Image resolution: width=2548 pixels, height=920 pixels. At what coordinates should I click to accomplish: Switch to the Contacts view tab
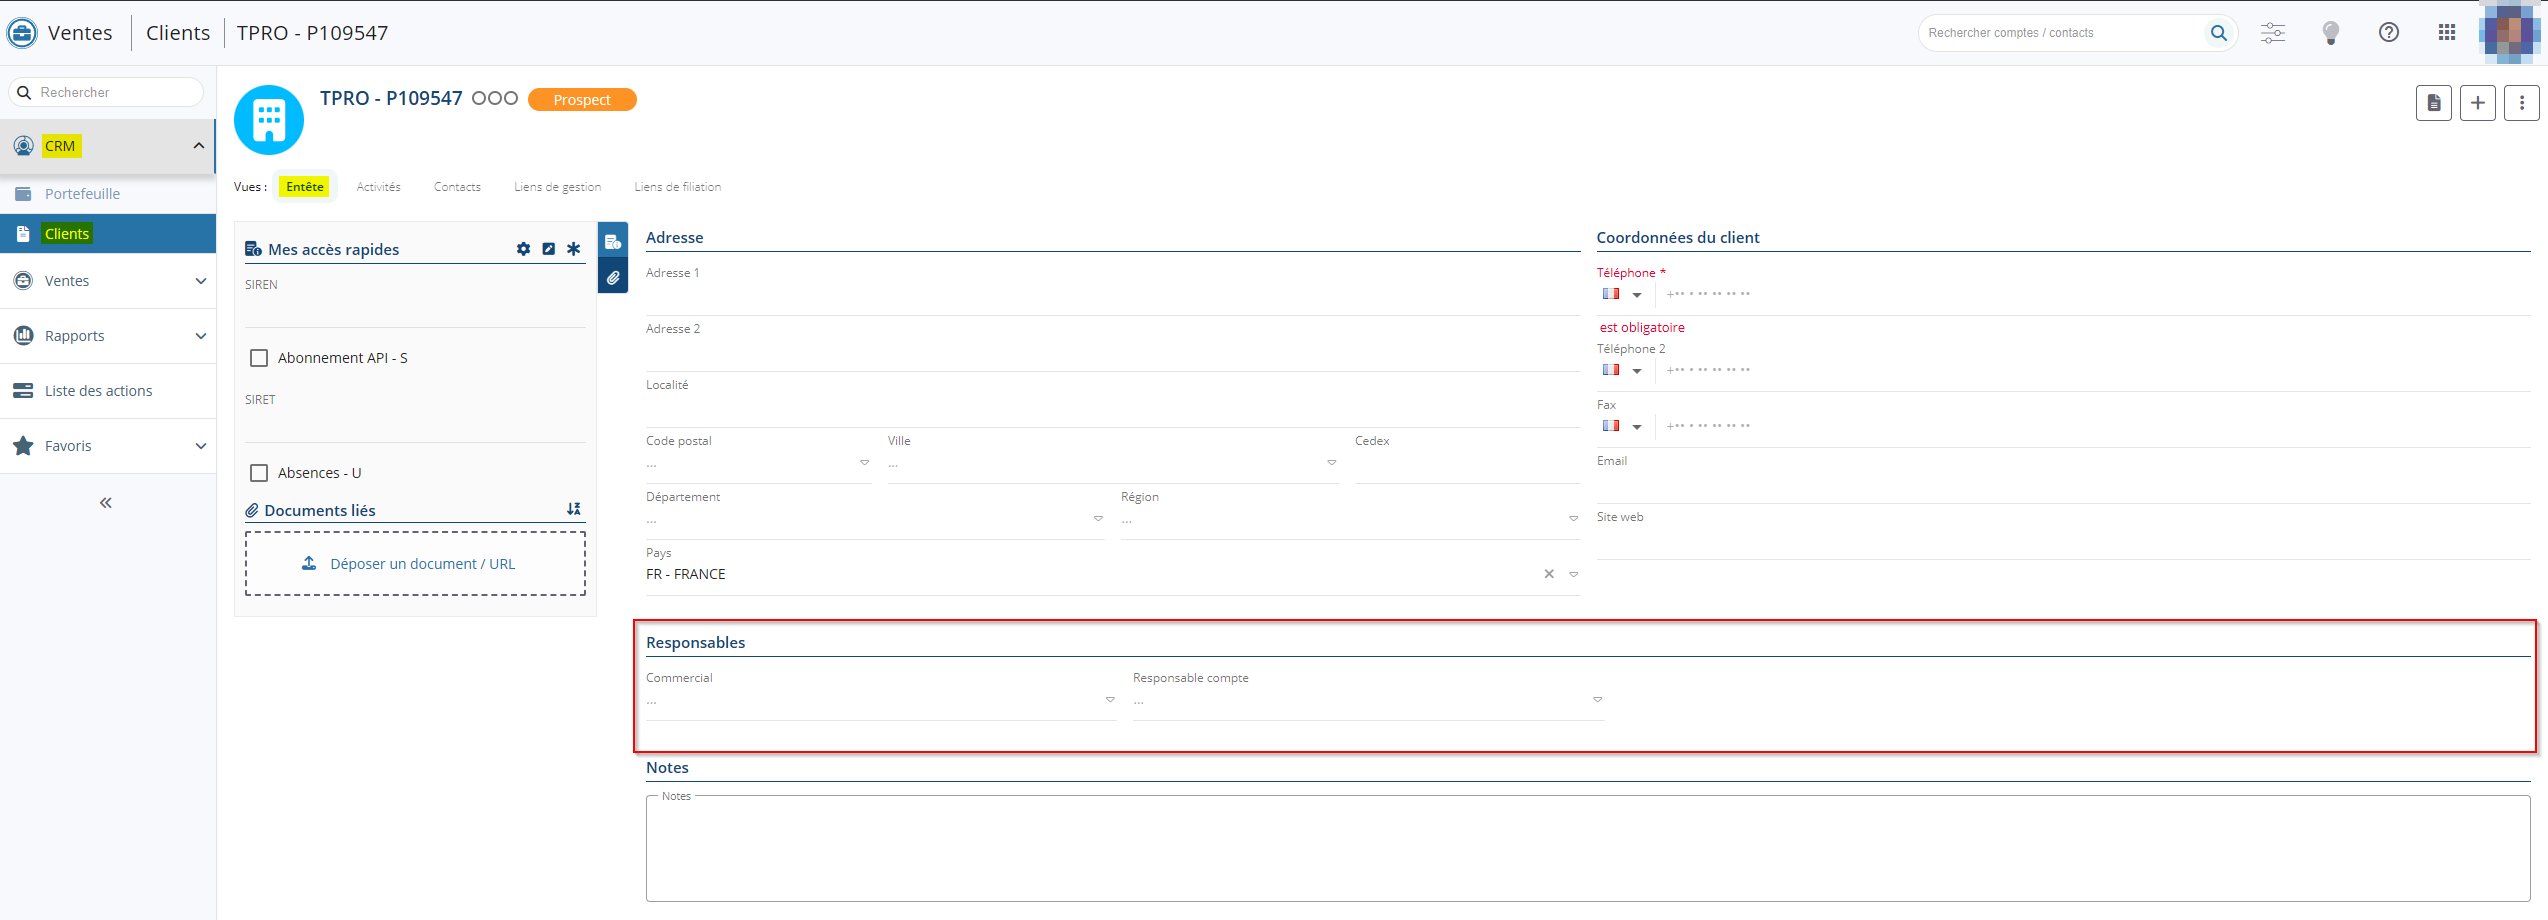point(457,187)
